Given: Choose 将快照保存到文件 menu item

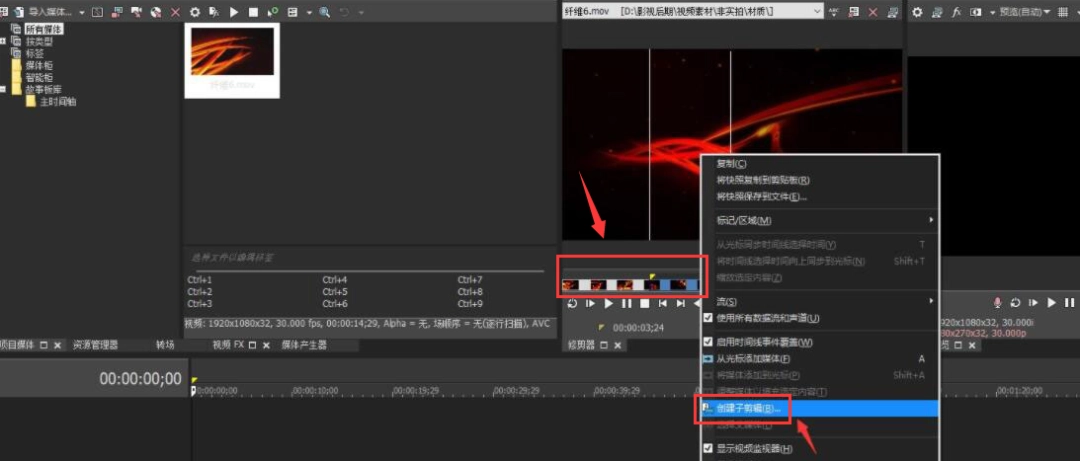Looking at the screenshot, I should (820, 197).
